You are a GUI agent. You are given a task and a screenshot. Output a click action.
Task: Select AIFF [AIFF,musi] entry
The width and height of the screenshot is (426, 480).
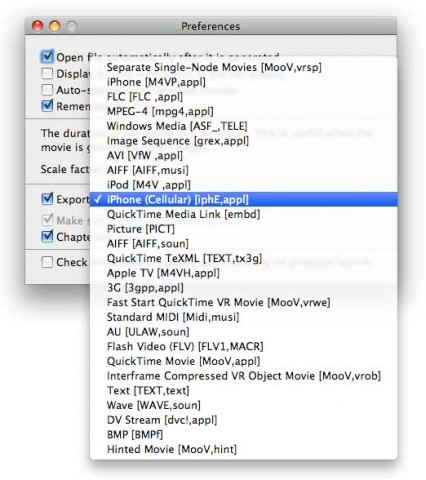tap(243, 170)
